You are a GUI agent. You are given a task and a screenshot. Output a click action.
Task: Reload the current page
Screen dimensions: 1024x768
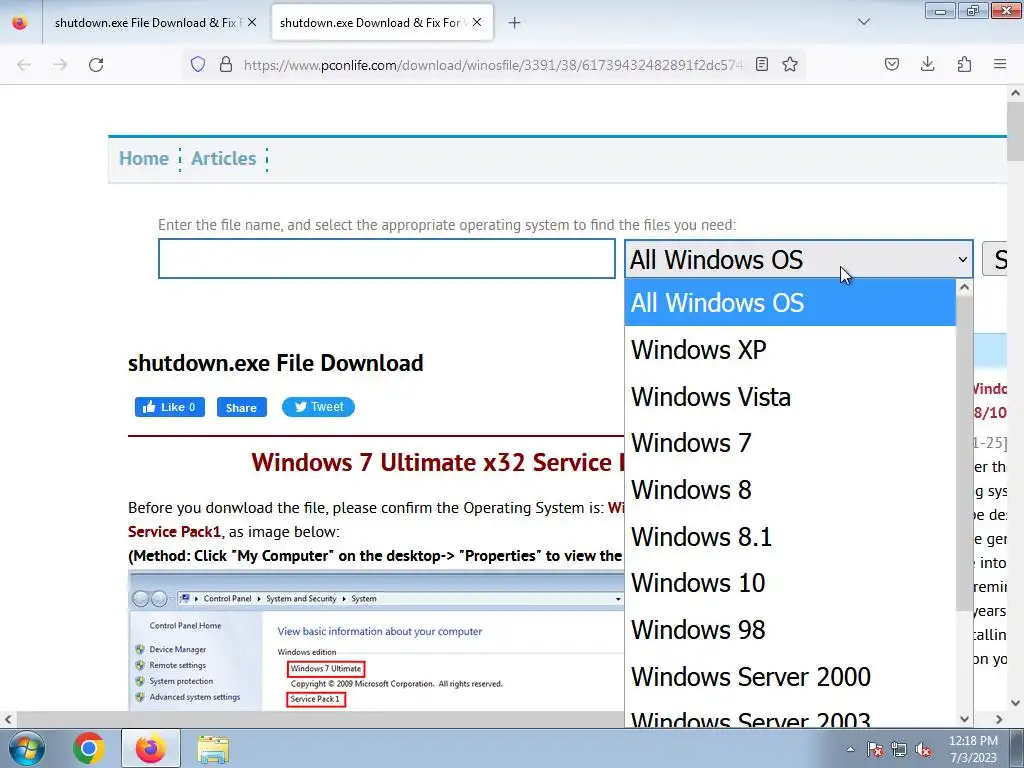click(96, 65)
